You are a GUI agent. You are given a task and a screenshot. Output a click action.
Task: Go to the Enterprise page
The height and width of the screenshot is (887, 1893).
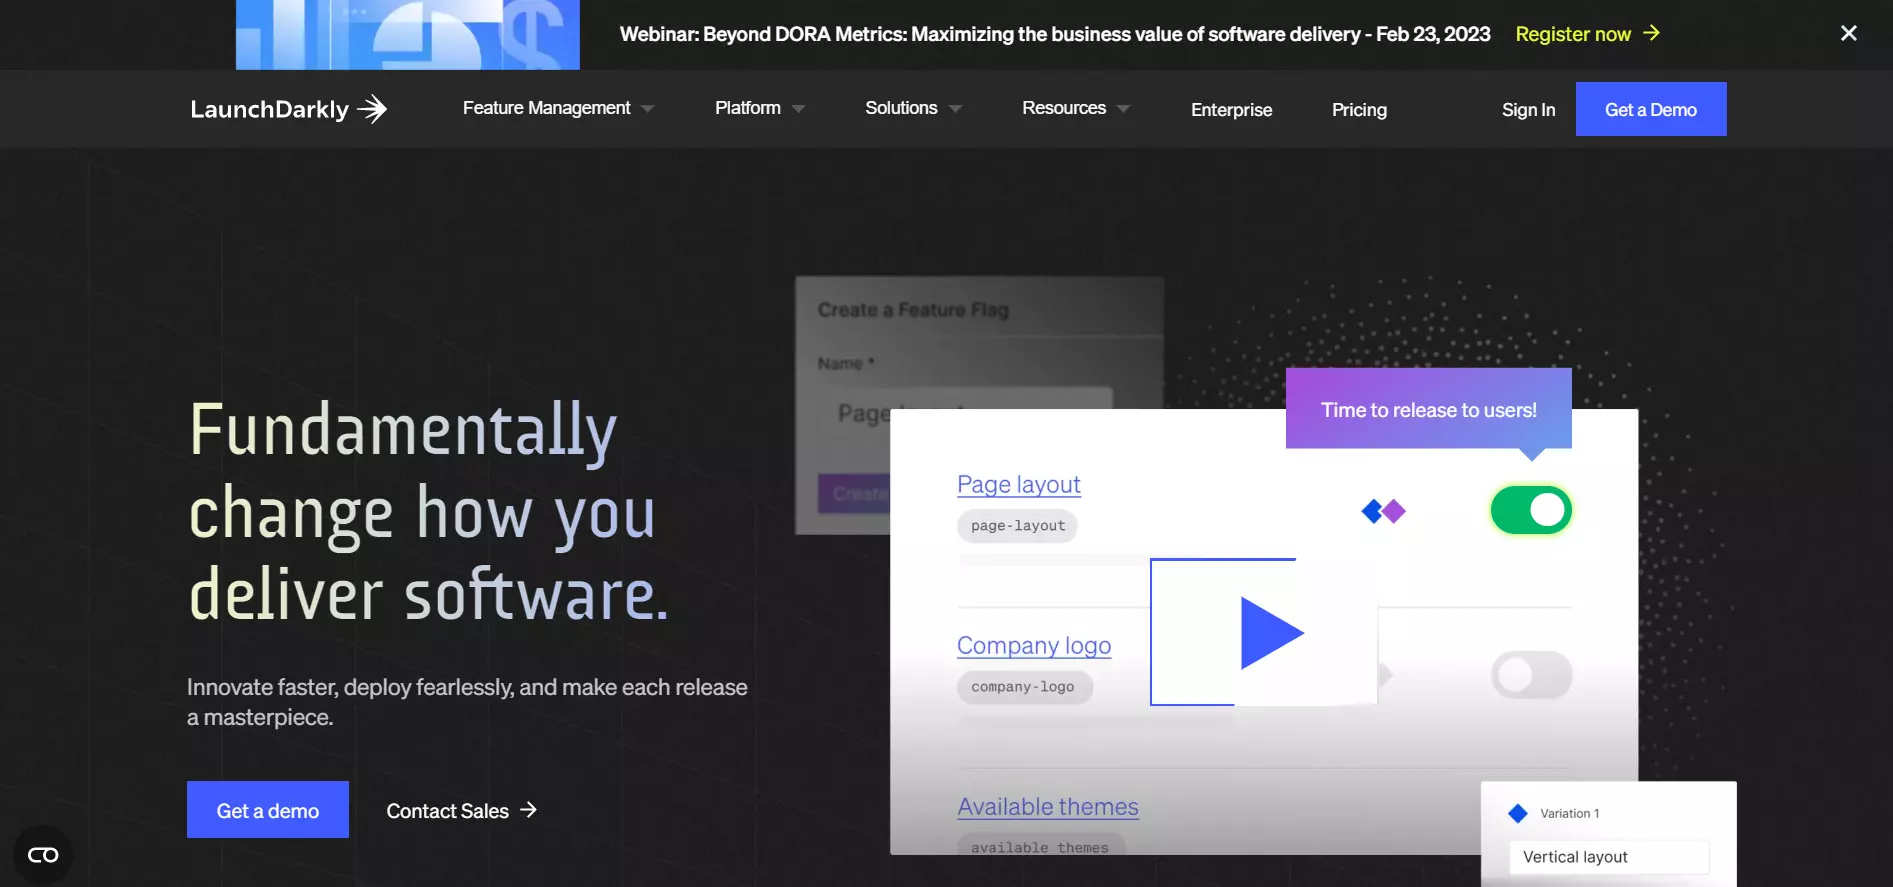1232,110
